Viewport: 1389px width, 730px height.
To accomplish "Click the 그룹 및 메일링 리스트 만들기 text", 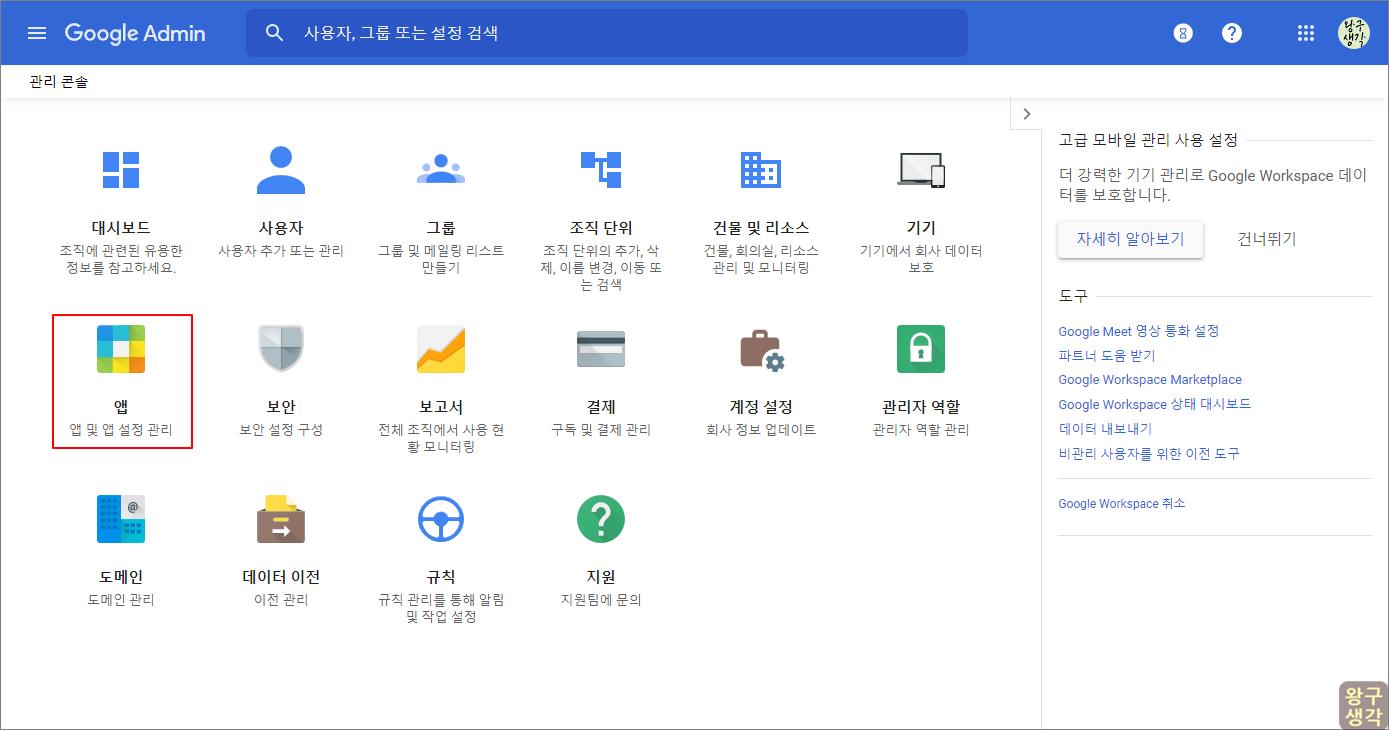I will [441, 259].
